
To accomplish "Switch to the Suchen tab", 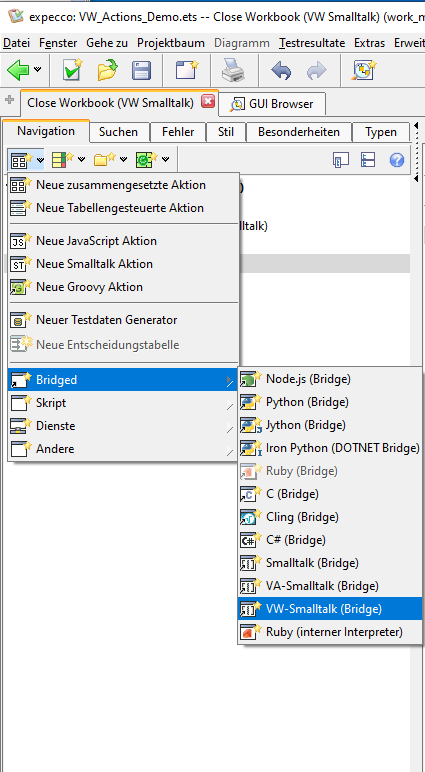I will 118,132.
